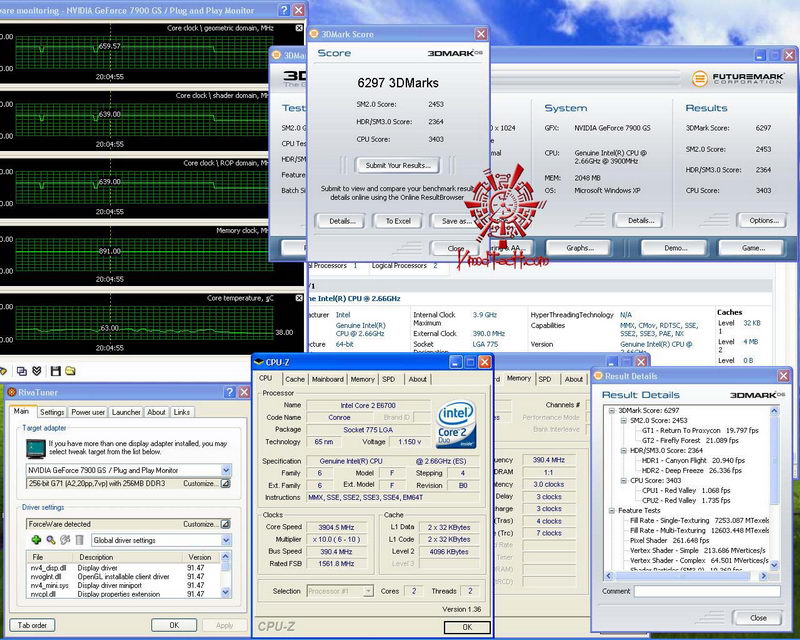Collapse the Feature Tests tree node
The height and width of the screenshot is (640, 800).
[611, 510]
